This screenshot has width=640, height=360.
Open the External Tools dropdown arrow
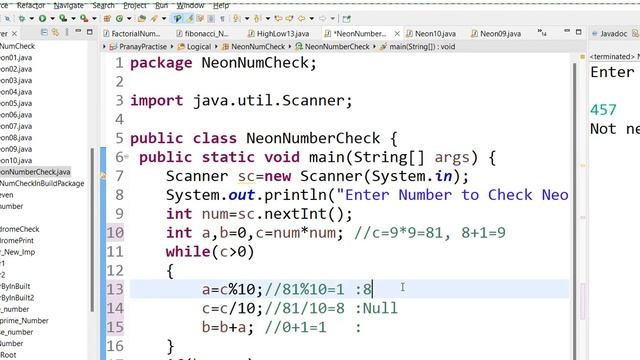click(x=94, y=18)
